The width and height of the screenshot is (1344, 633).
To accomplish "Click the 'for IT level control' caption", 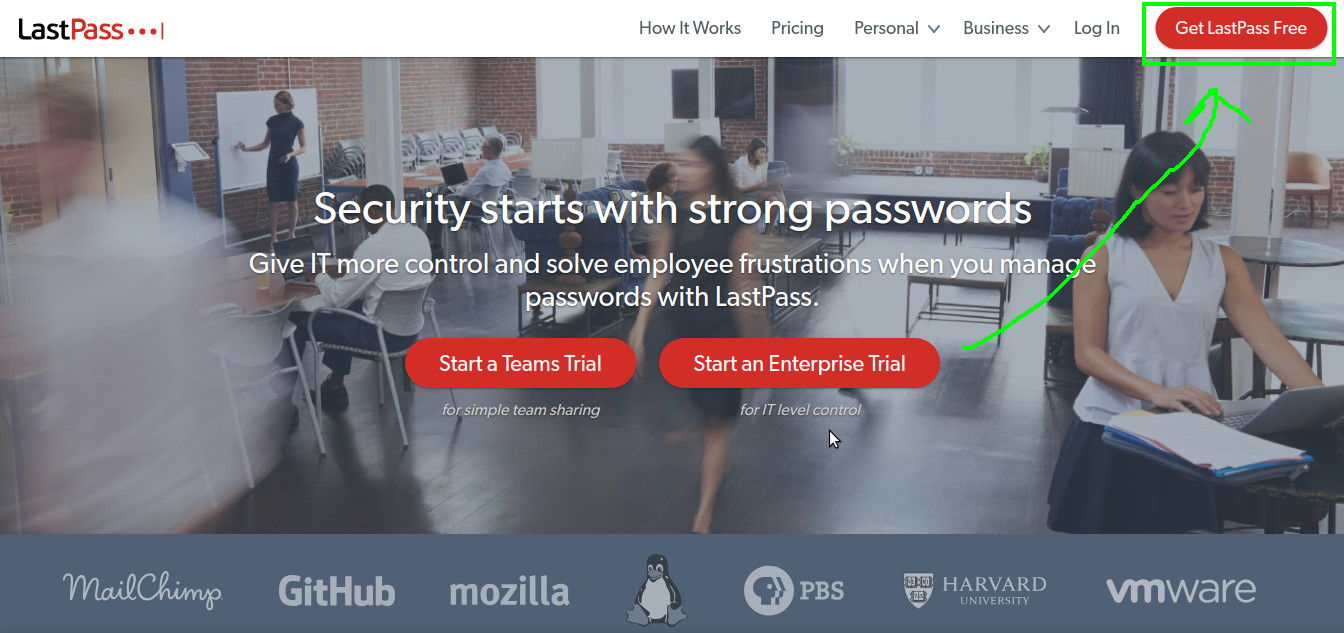I will tap(800, 409).
